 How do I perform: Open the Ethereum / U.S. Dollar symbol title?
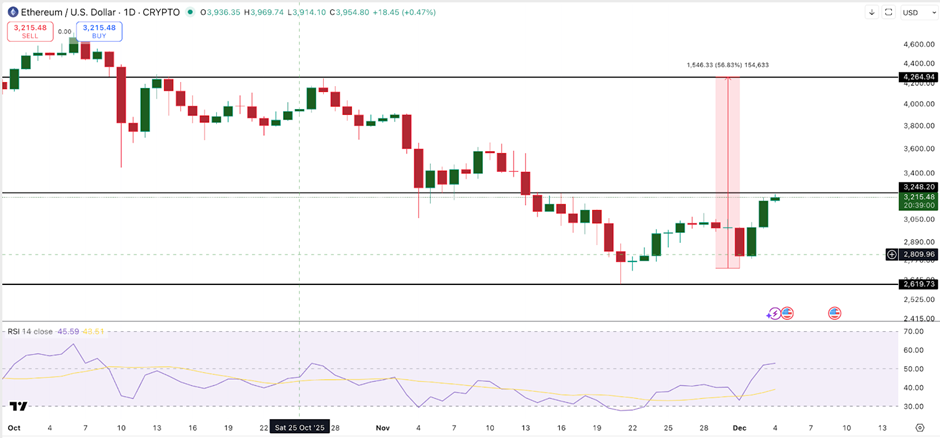click(100, 12)
